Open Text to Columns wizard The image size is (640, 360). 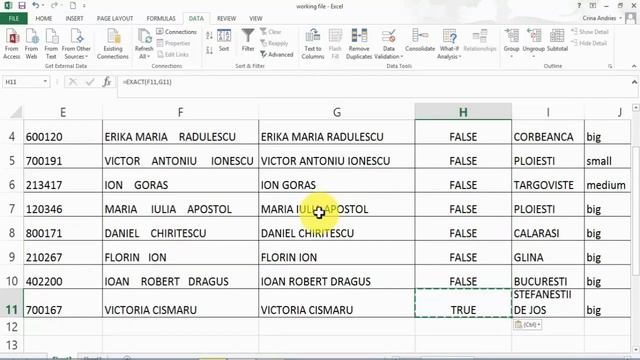click(313, 44)
